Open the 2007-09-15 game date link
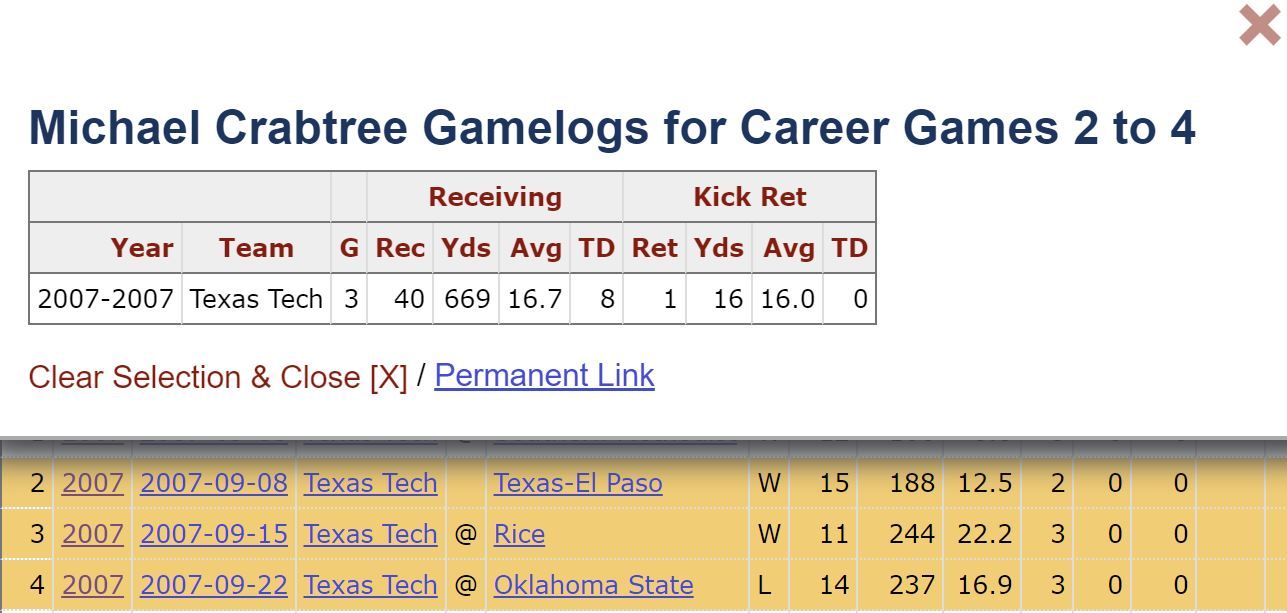Viewport: 1287px width, 613px height. click(x=214, y=534)
